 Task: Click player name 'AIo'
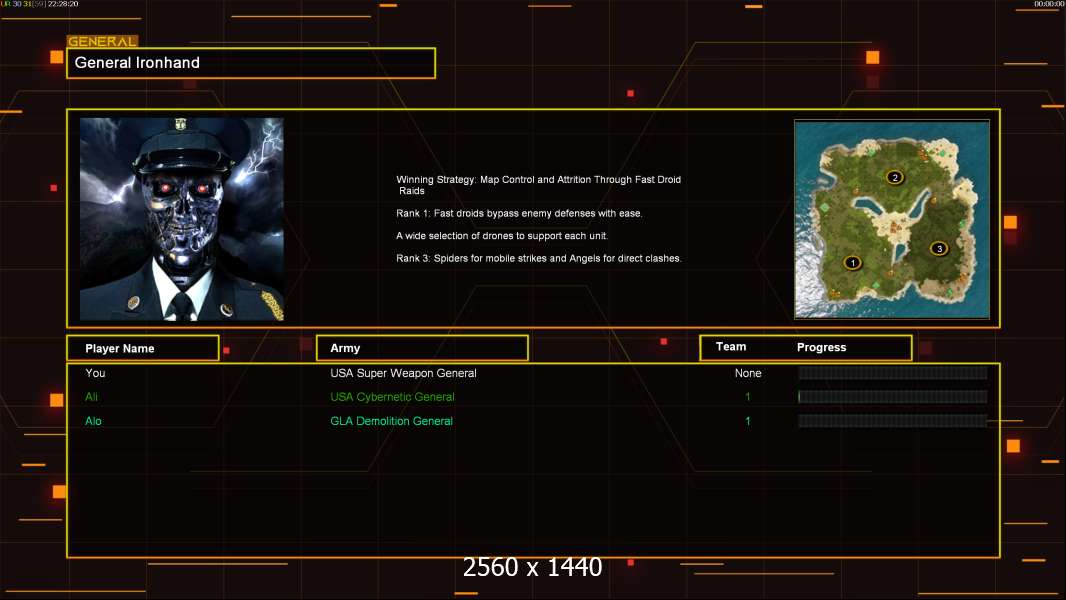[x=93, y=421]
